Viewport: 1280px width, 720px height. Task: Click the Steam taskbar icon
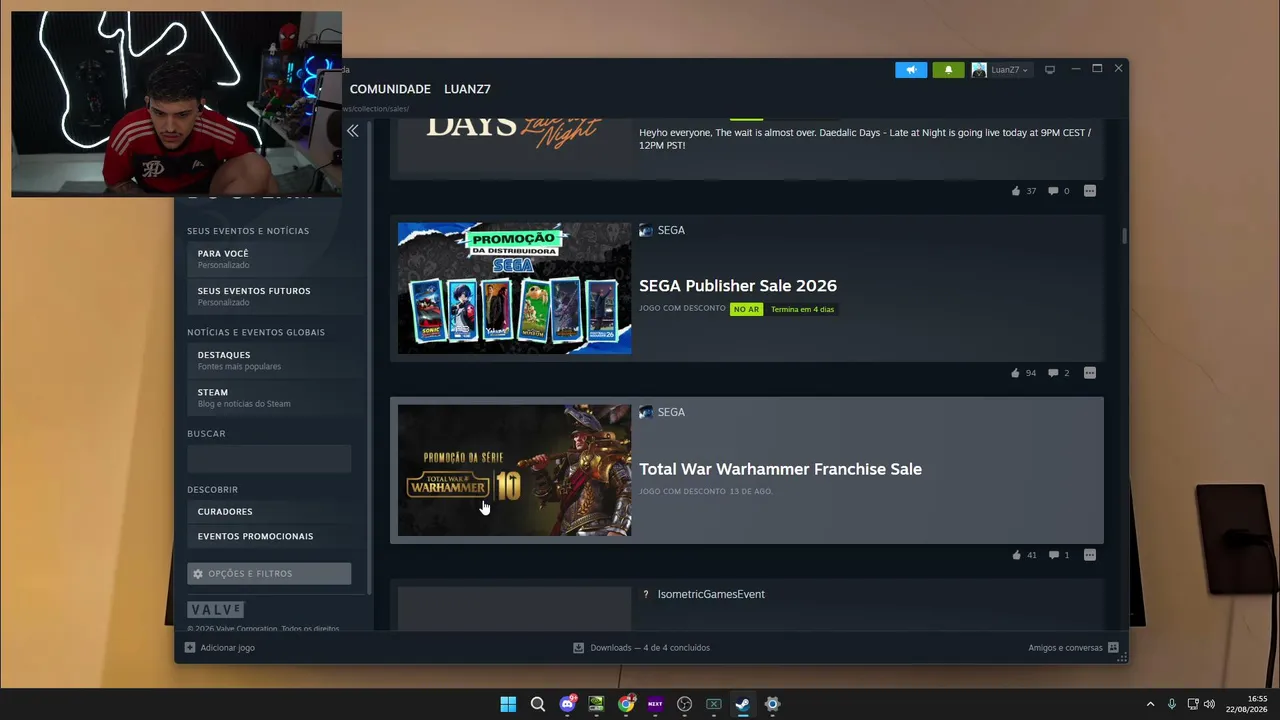pyautogui.click(x=743, y=704)
